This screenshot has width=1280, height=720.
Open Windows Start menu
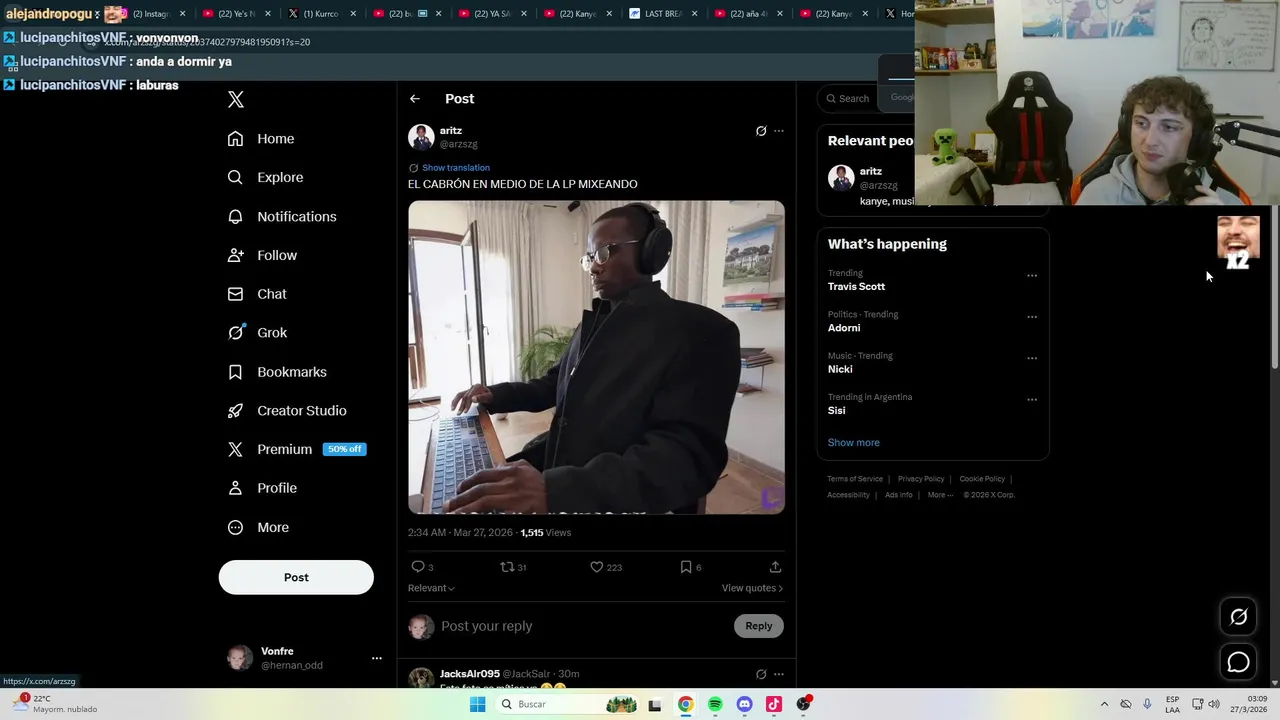pyautogui.click(x=478, y=704)
